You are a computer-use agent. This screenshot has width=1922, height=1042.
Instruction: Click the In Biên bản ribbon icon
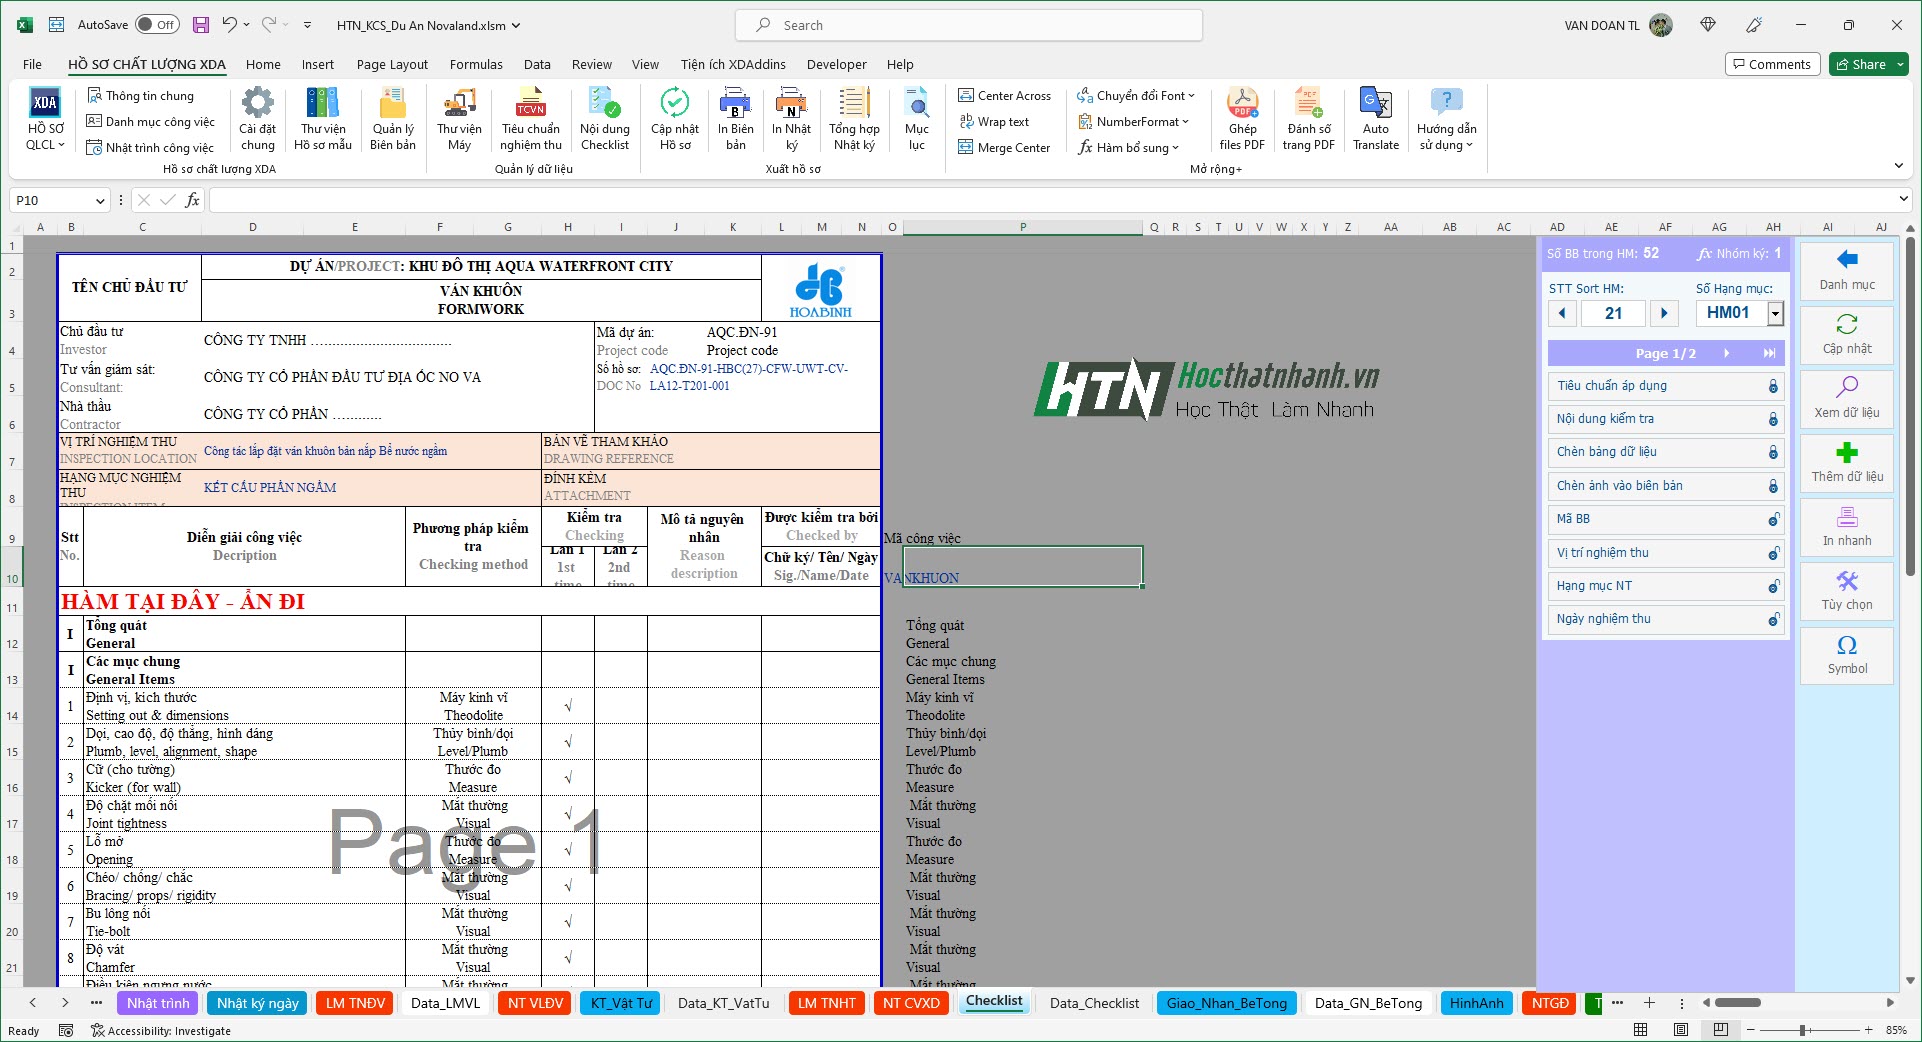click(735, 118)
